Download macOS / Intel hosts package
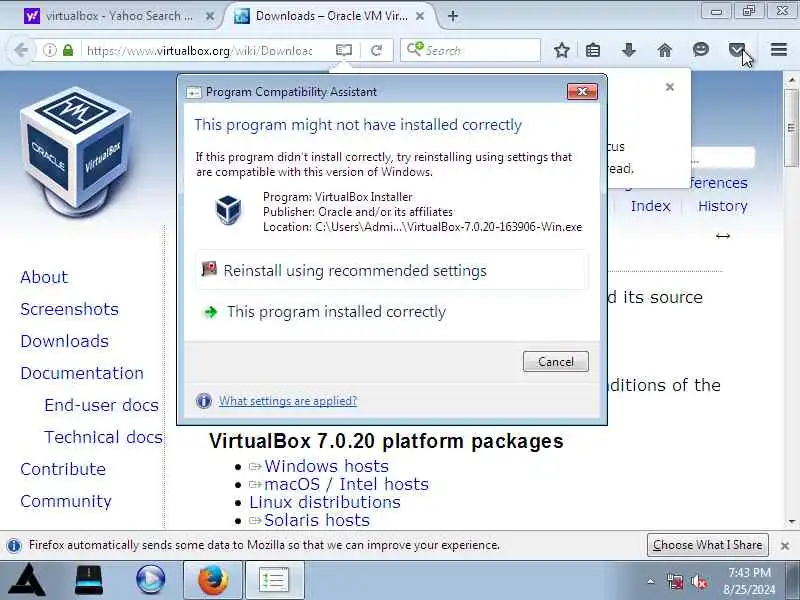 pyautogui.click(x=346, y=484)
